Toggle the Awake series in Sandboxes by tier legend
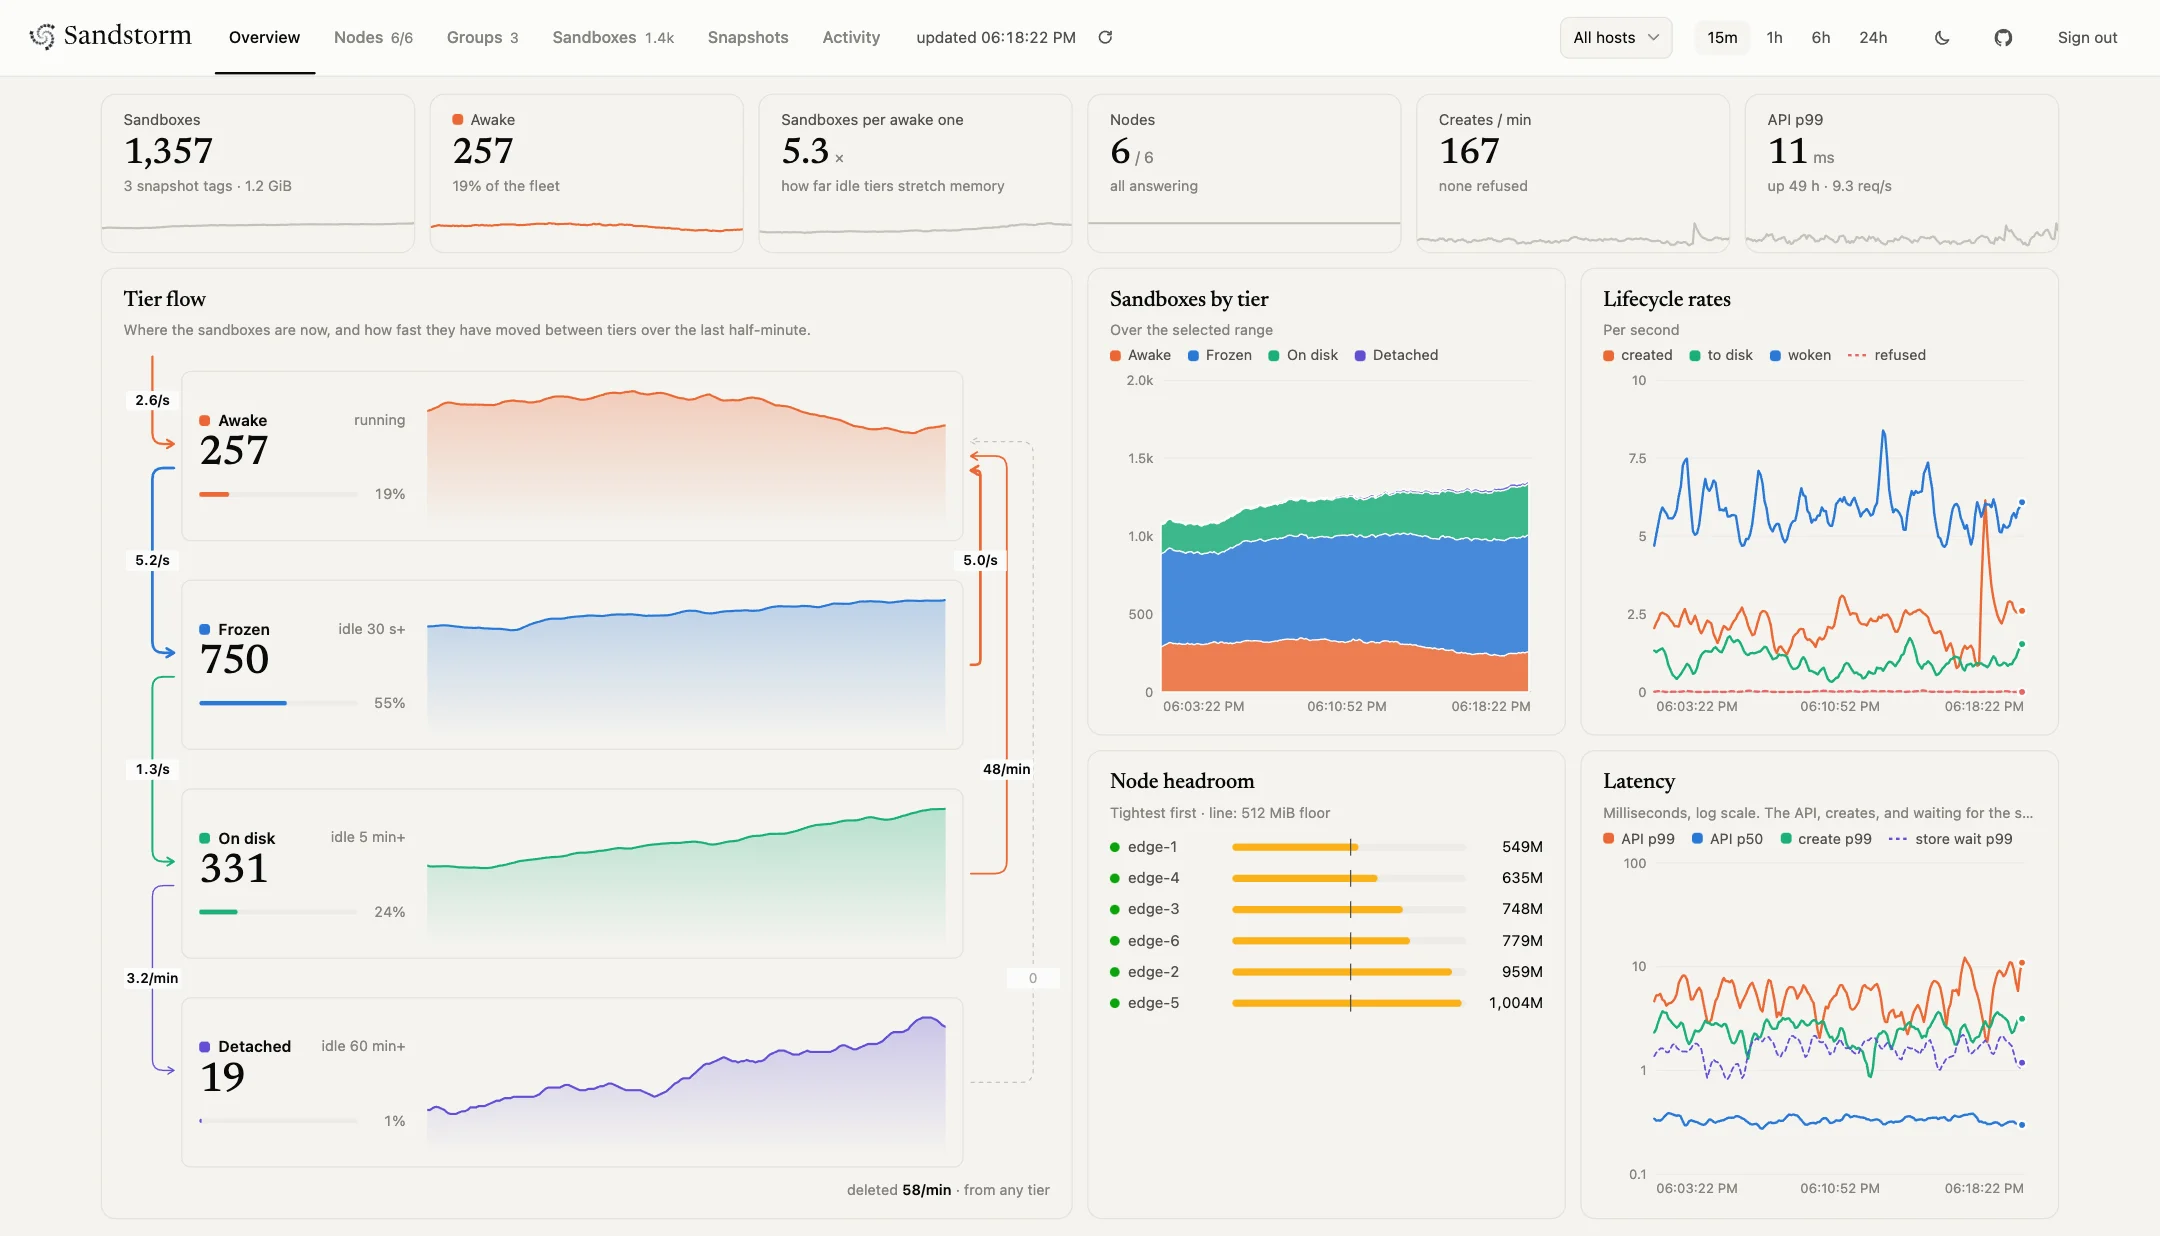The width and height of the screenshot is (2160, 1236). [x=1140, y=355]
